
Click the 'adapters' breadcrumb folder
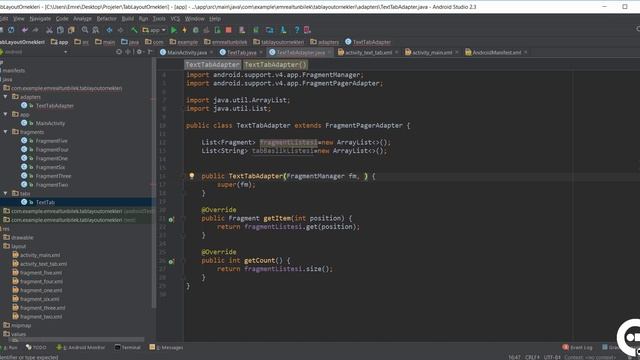pos(324,42)
